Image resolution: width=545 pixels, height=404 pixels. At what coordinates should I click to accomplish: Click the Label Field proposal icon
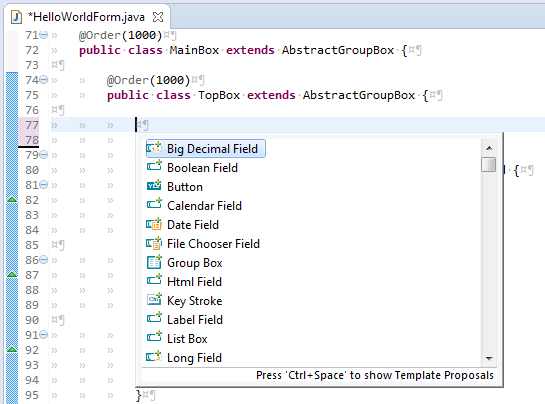pyautogui.click(x=154, y=318)
